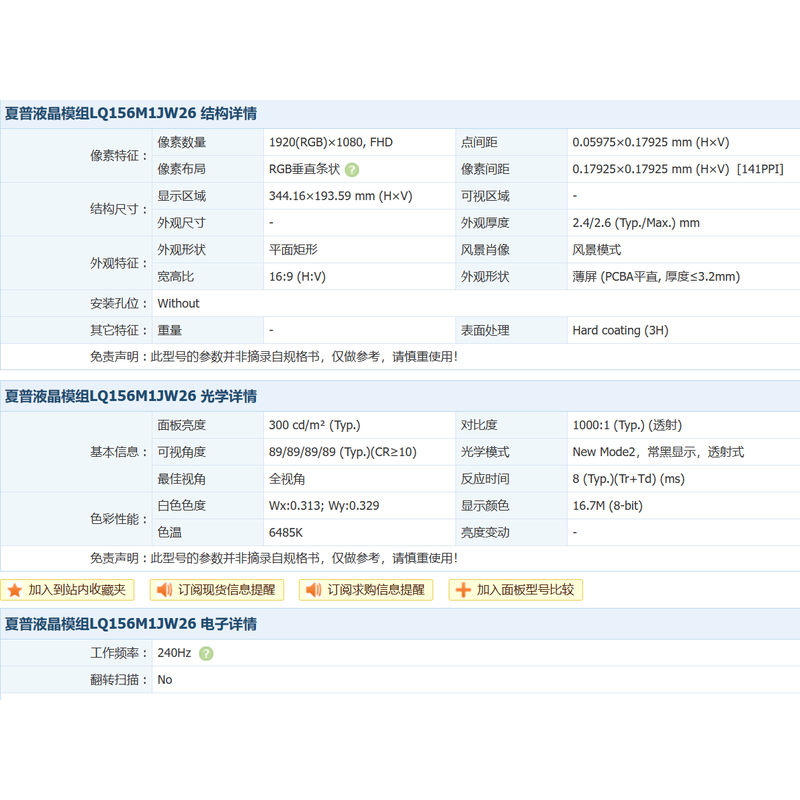Click the star icon on 加入到站内收藏夹
This screenshot has height=800, width=800.
[15, 590]
